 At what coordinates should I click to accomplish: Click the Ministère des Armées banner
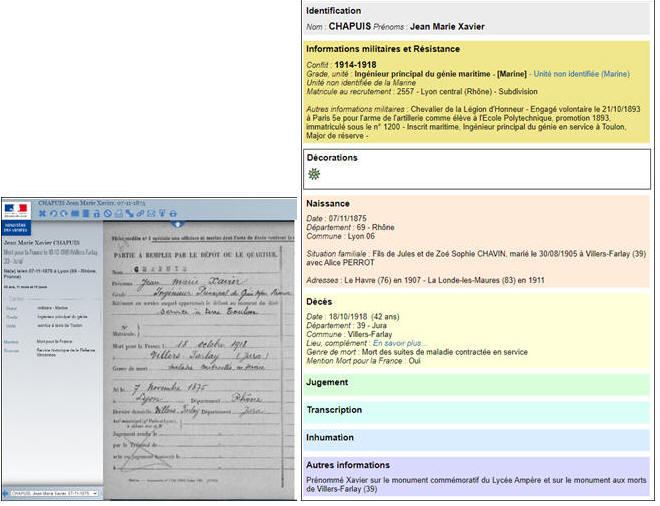tap(16, 228)
